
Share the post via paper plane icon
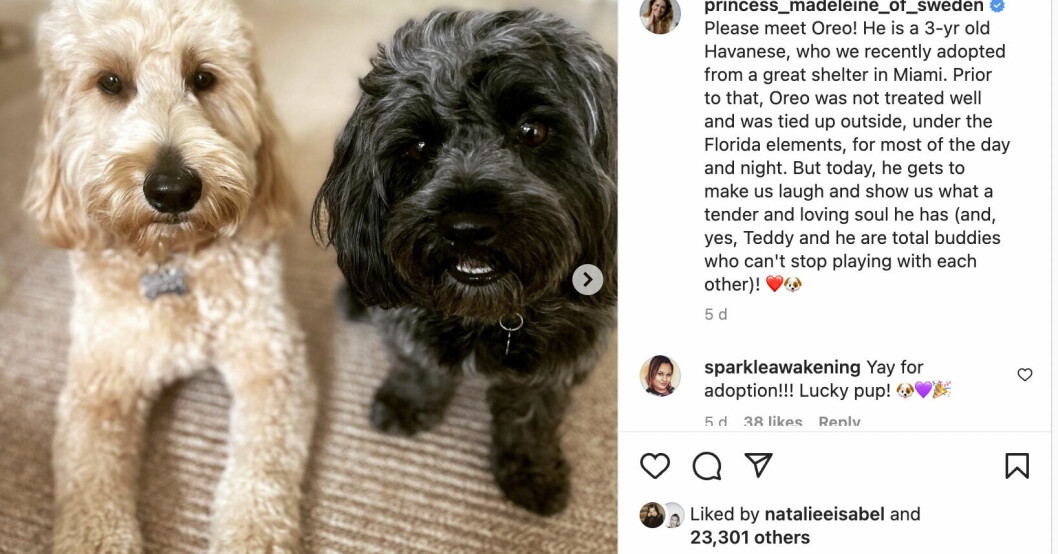tap(758, 465)
